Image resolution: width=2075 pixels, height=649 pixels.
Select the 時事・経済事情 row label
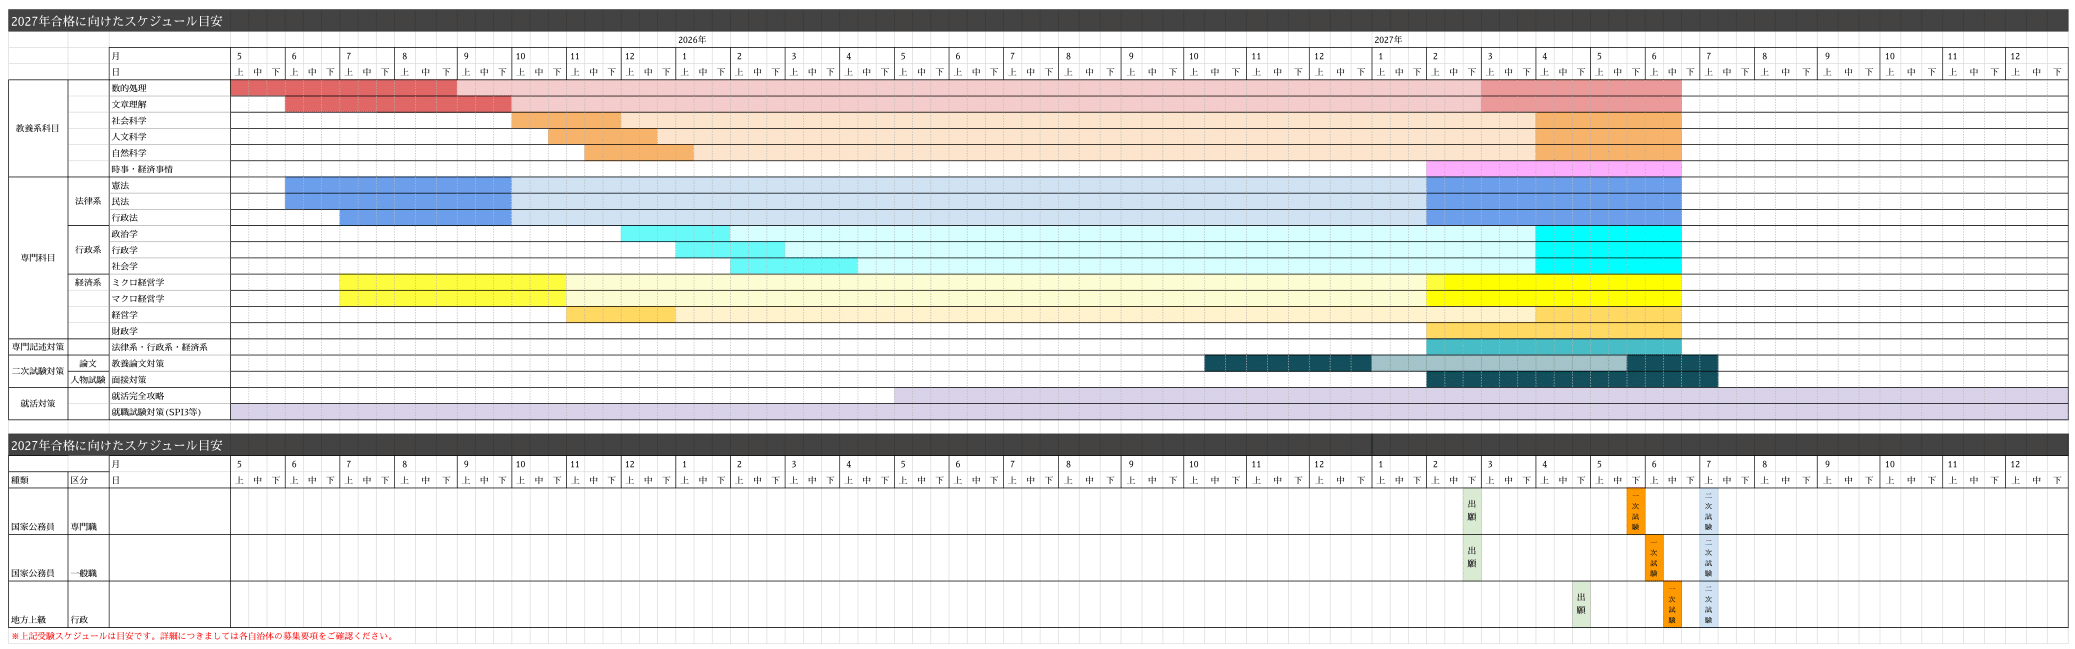(142, 169)
